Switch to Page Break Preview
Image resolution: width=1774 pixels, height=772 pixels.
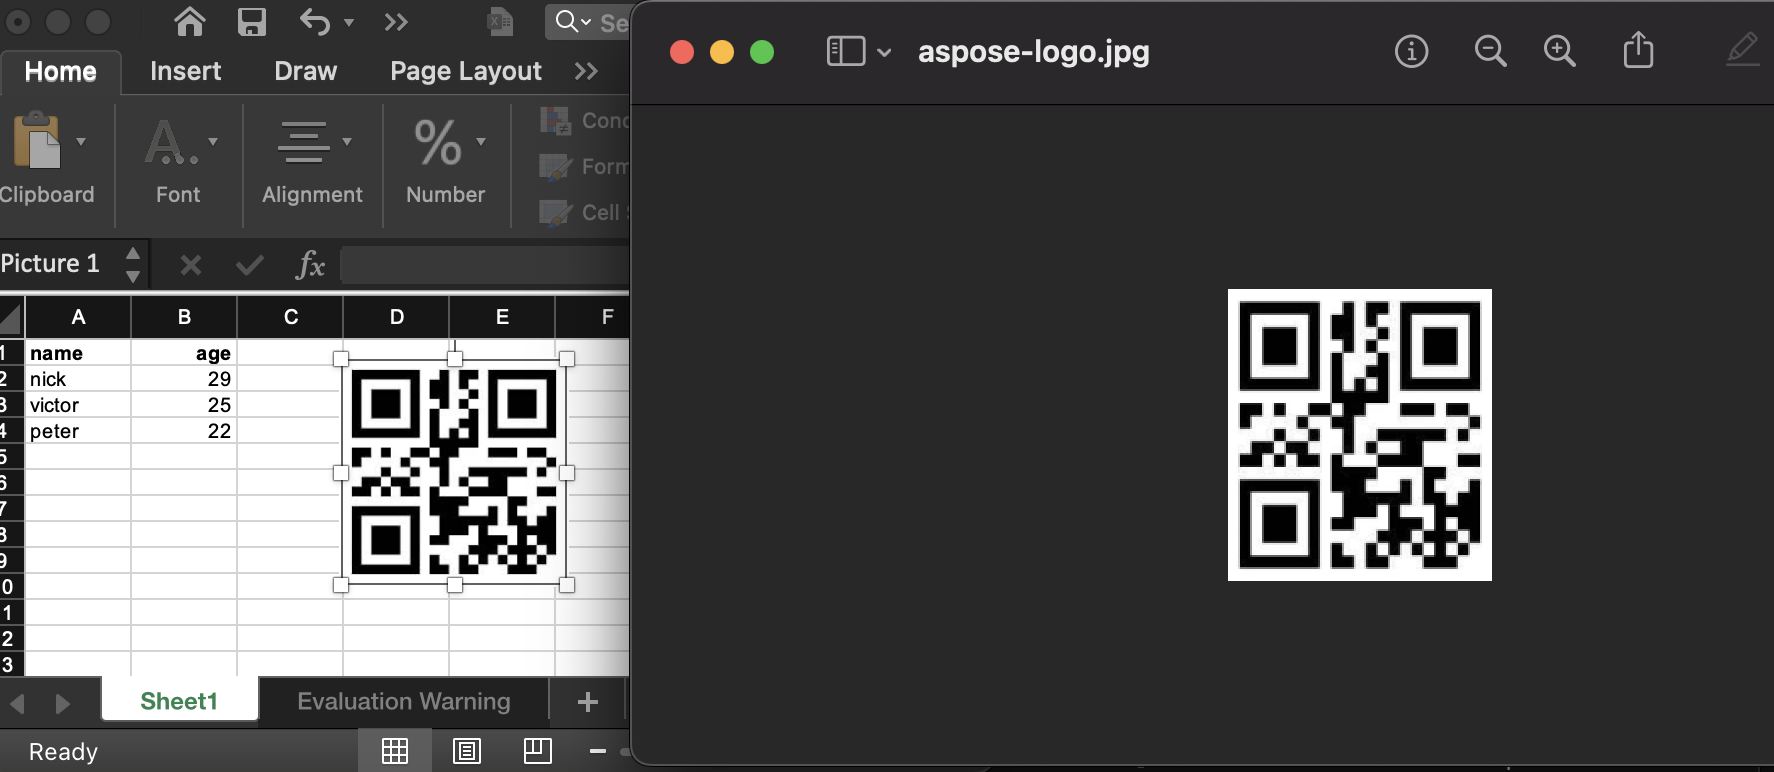(537, 750)
